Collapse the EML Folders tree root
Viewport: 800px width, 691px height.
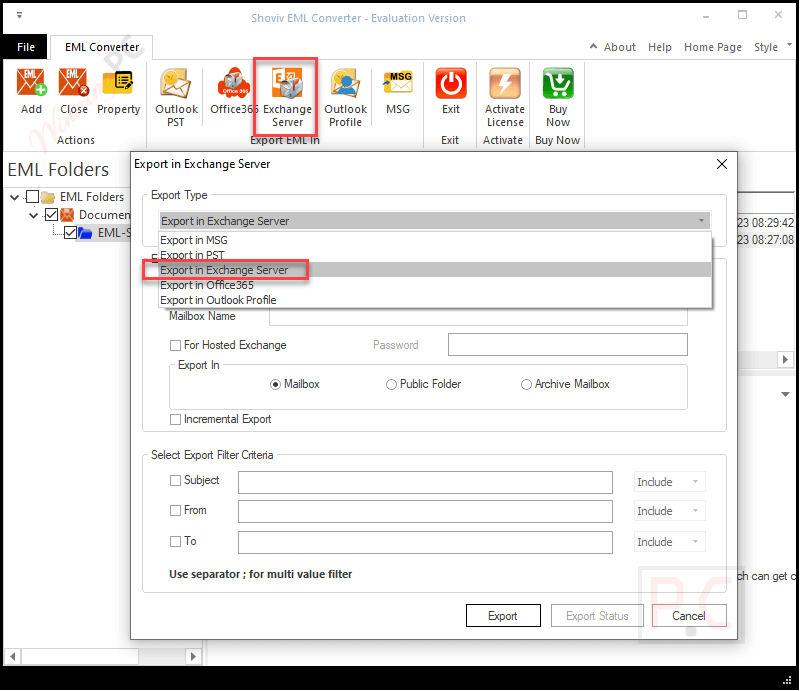[x=15, y=198]
